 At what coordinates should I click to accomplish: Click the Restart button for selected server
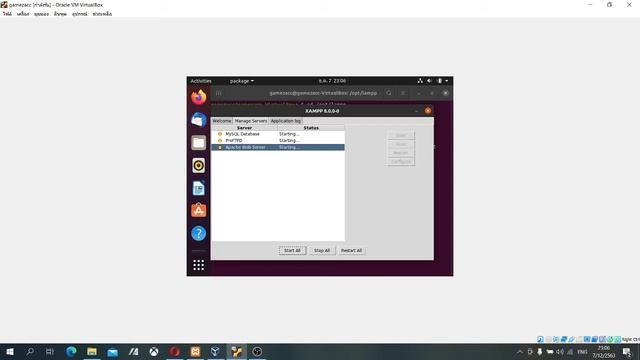point(401,153)
